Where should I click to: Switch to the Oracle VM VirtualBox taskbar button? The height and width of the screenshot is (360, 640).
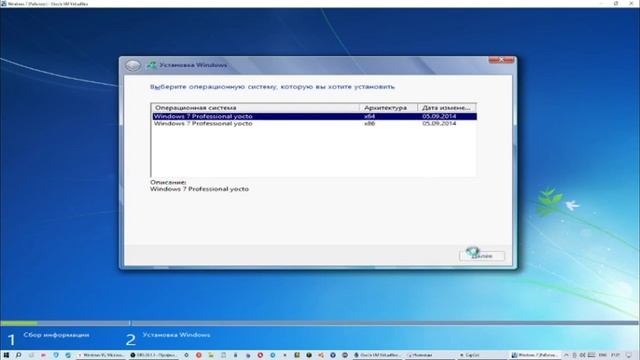coord(377,355)
